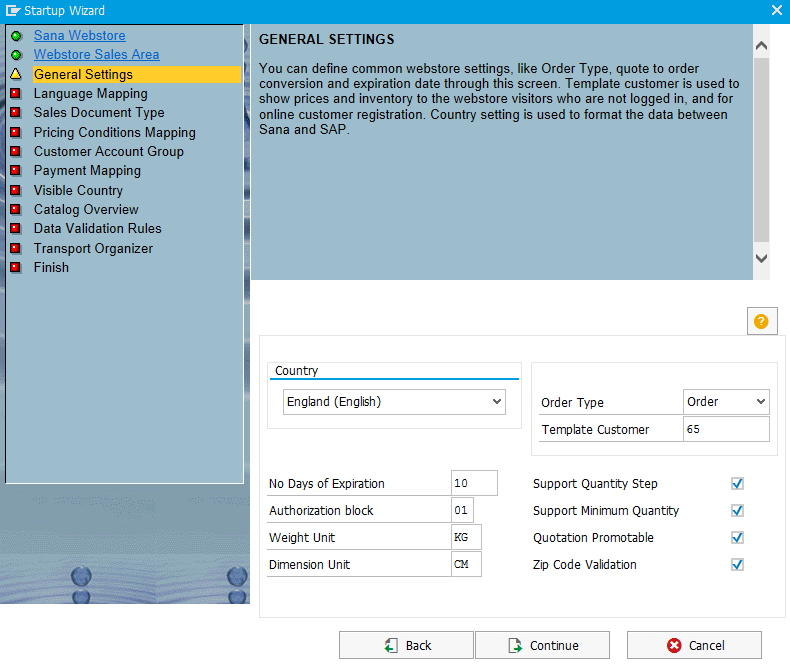
Task: Click the red status icon beside Finish
Action: [16, 267]
